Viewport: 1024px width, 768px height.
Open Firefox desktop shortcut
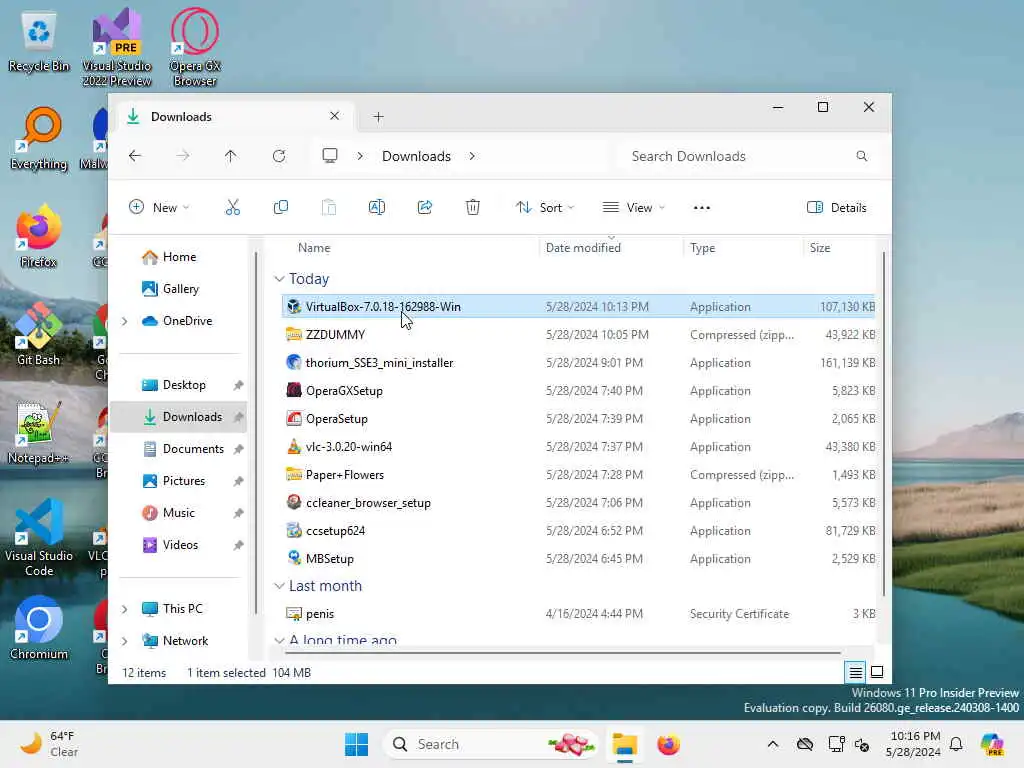(x=39, y=236)
